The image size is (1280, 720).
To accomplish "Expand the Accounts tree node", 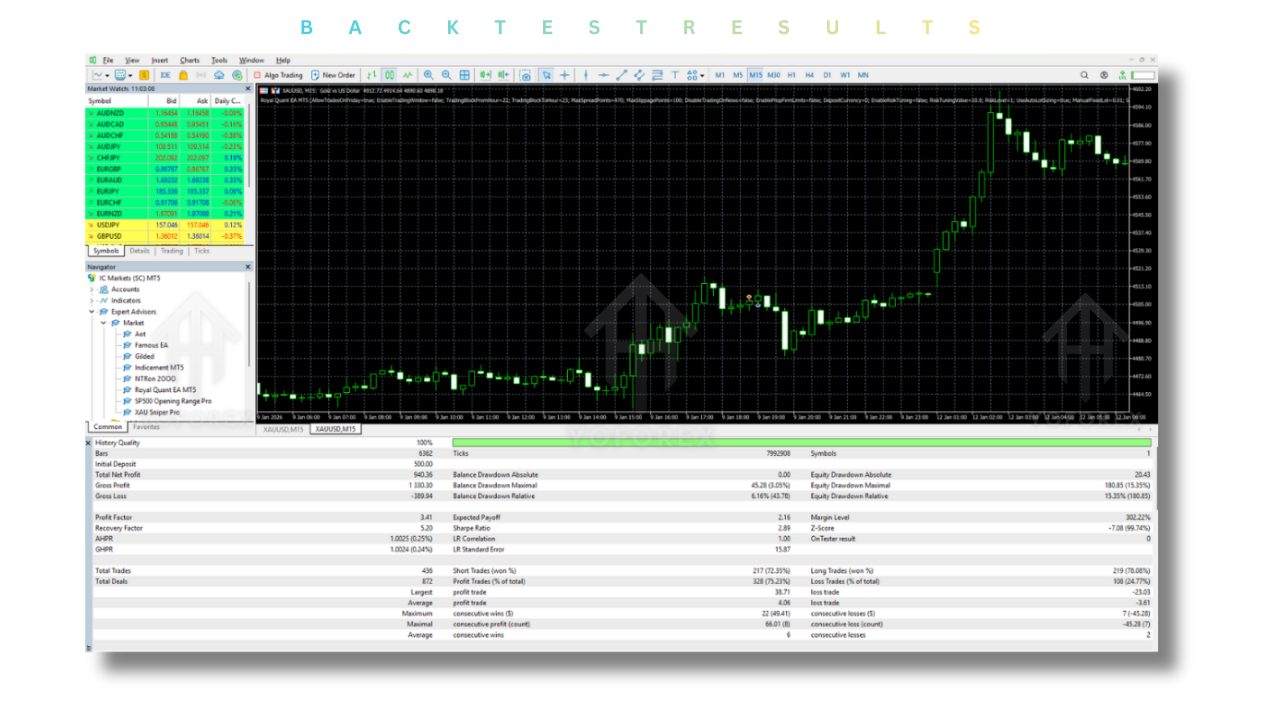I will (92, 289).
